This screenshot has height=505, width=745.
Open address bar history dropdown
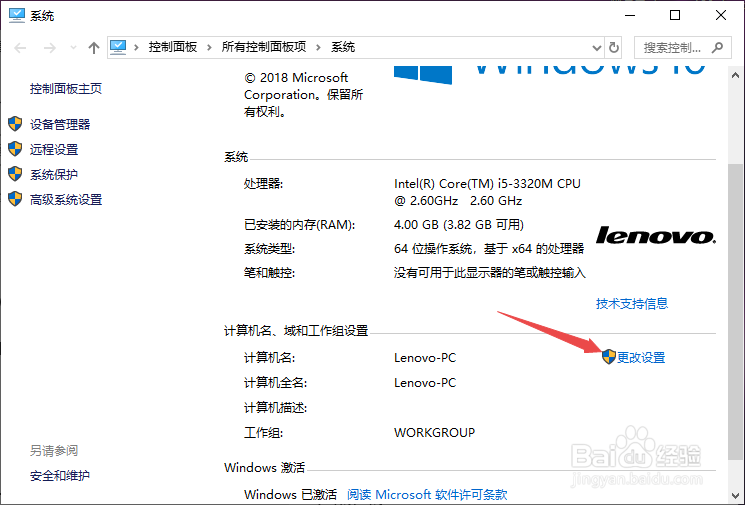[x=597, y=48]
